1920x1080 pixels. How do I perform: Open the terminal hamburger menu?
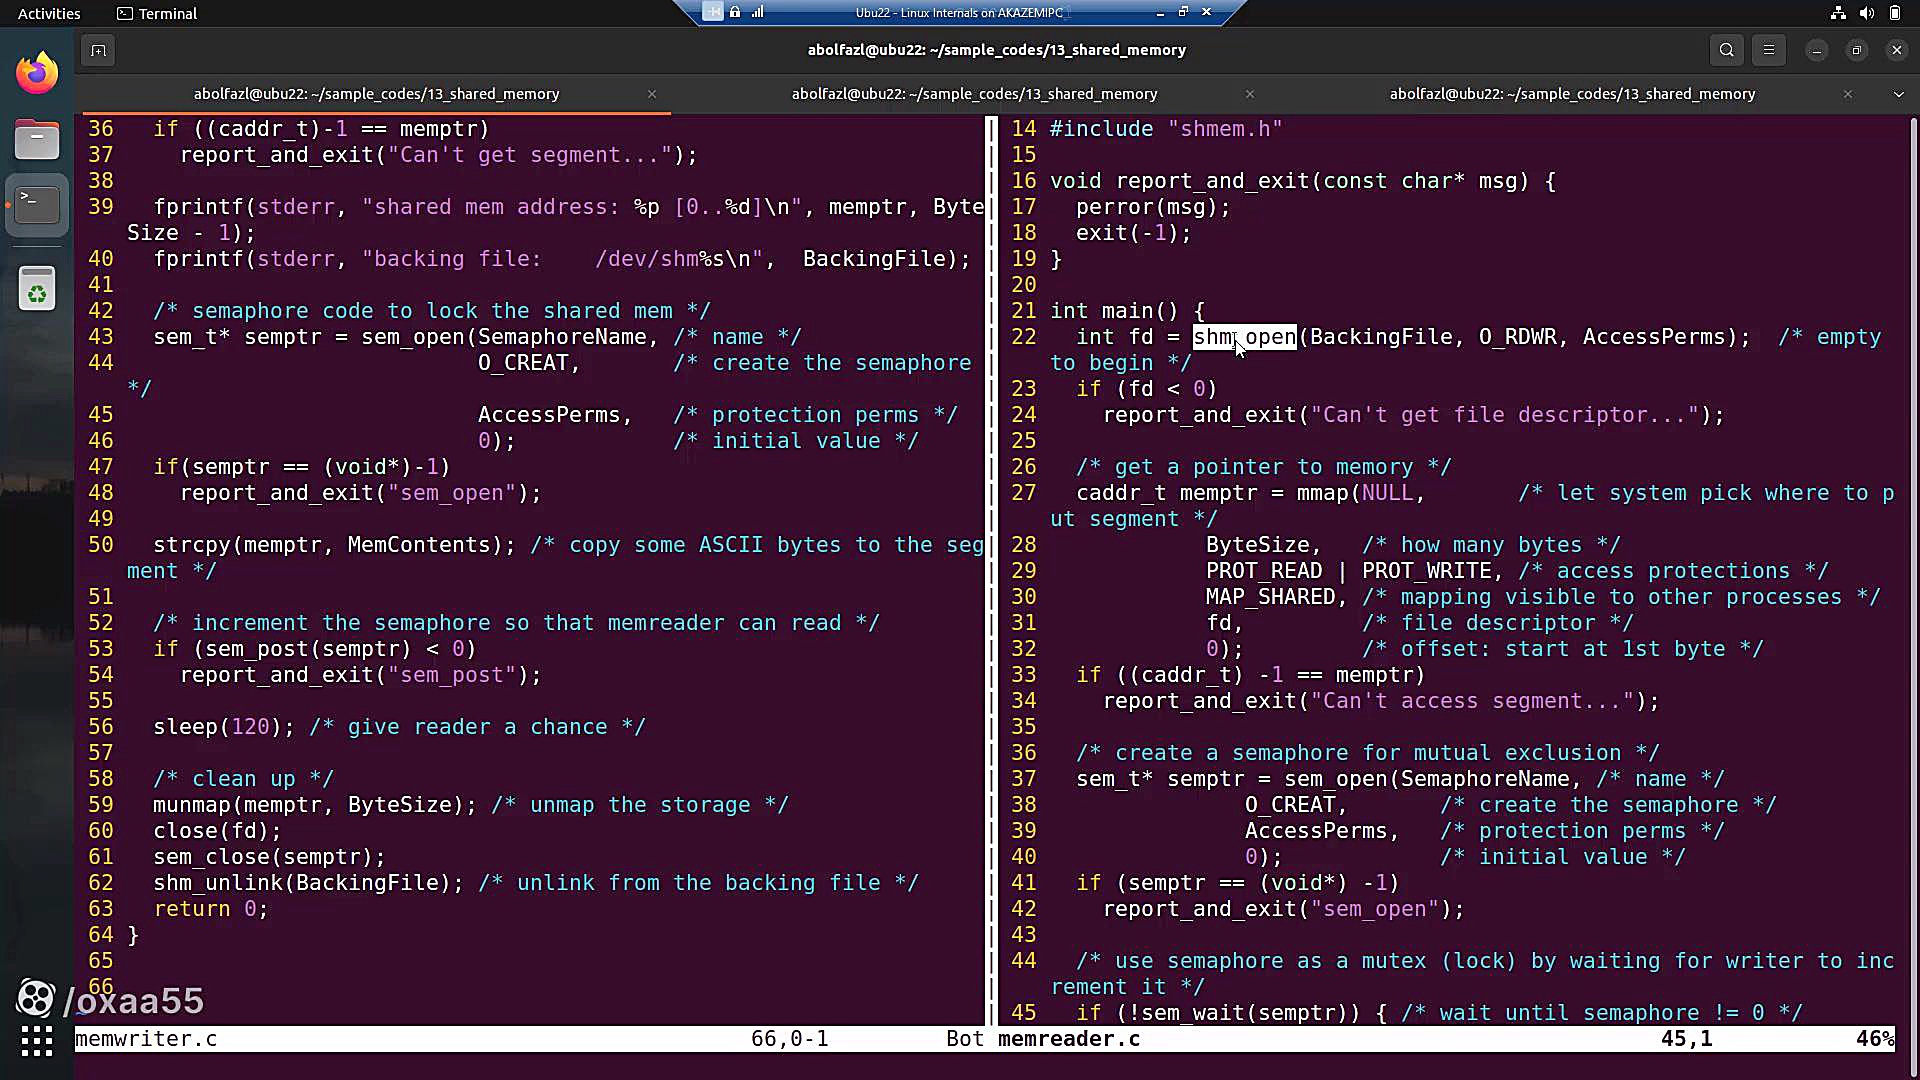coord(1769,50)
